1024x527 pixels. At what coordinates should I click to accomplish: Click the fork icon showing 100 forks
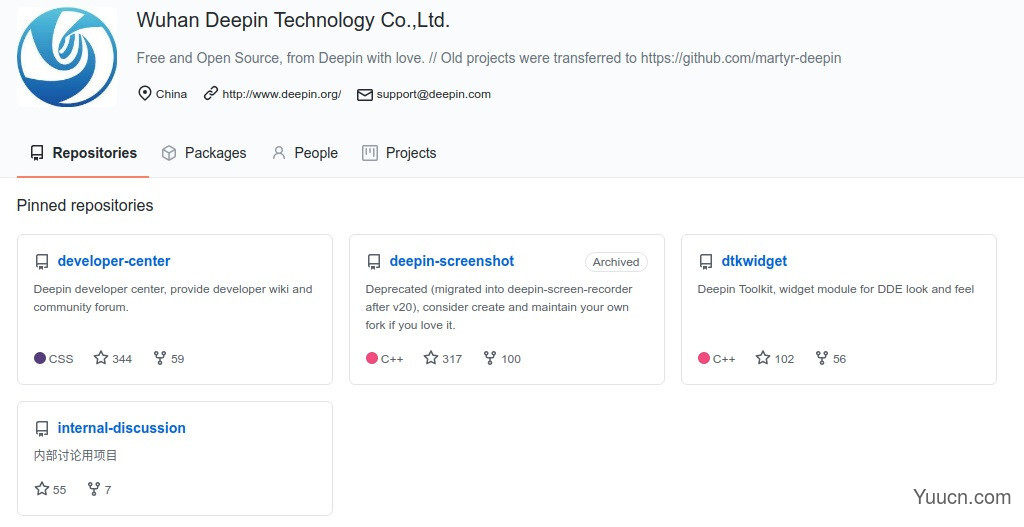[490, 358]
